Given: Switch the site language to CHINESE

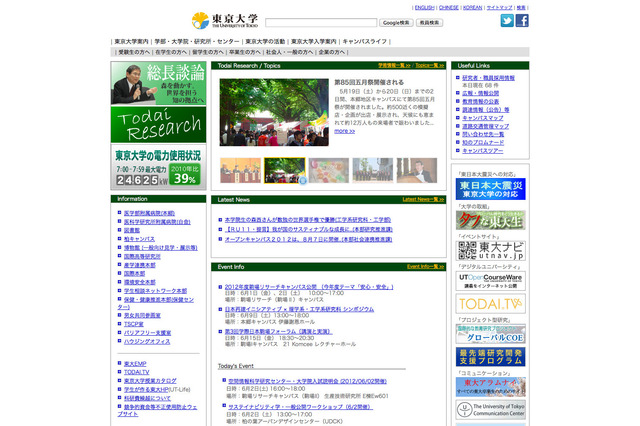Looking at the screenshot, I should click(x=449, y=8).
